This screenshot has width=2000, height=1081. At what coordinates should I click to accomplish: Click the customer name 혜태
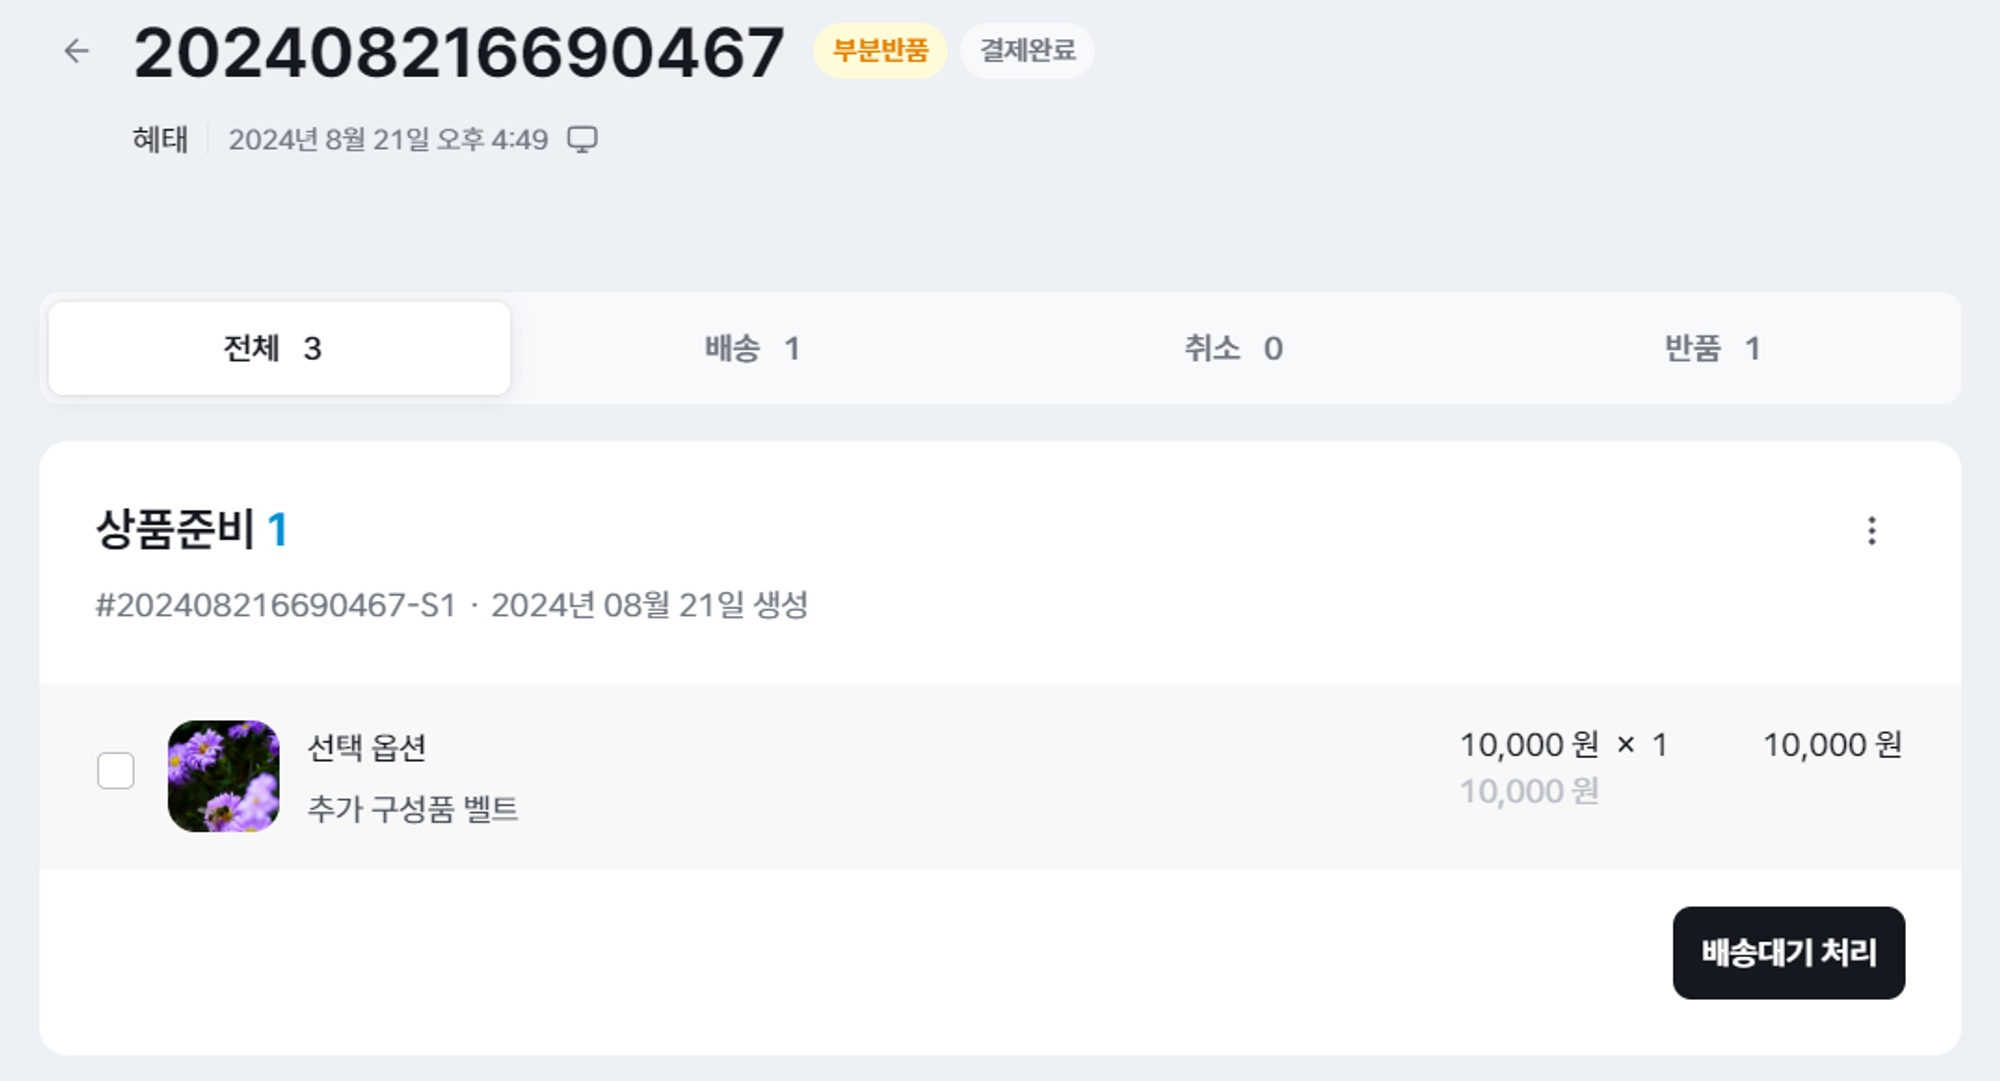[x=160, y=139]
